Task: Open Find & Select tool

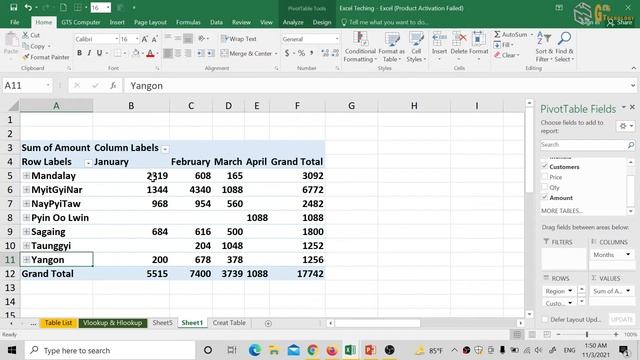Action: (x=564, y=47)
